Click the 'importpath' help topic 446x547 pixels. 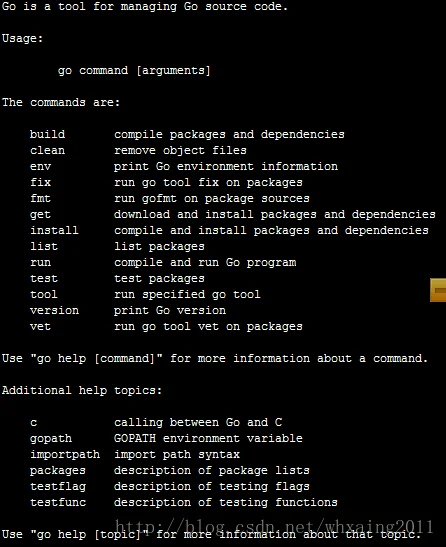point(65,455)
